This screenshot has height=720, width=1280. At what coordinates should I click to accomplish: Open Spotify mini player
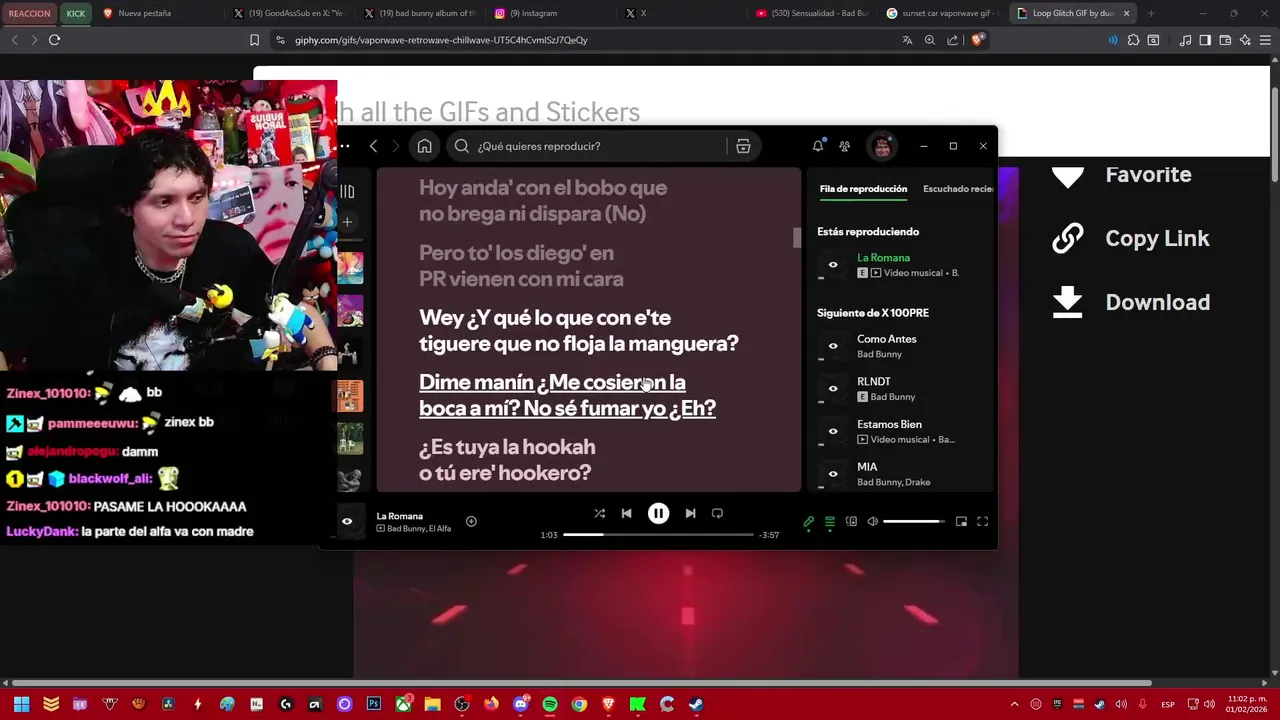click(961, 521)
